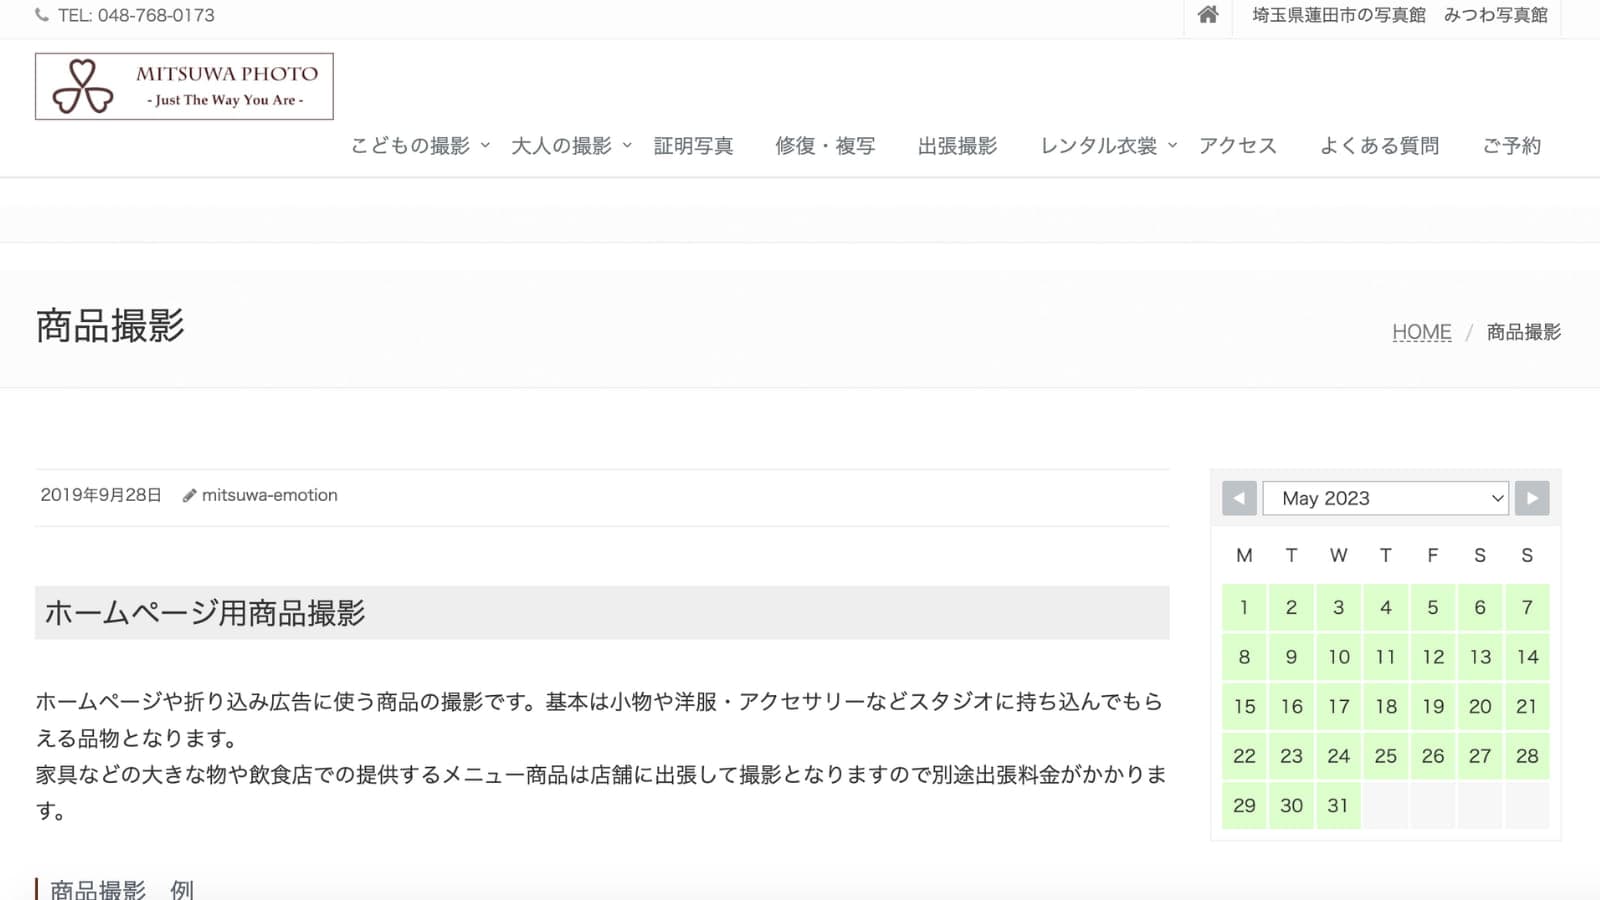Viewport: 1600px width, 900px height.
Task: Click the pencil icon beside mitsuwa-emotion
Action: click(x=189, y=496)
